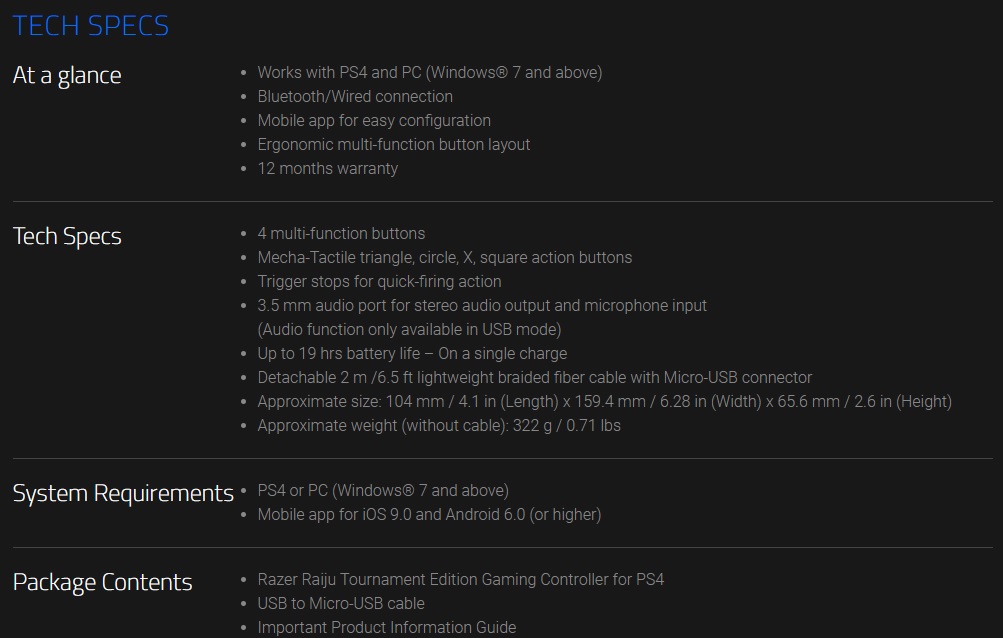Click the Mobile app for easy configuration text
This screenshot has height=638, width=1003.
click(x=374, y=121)
